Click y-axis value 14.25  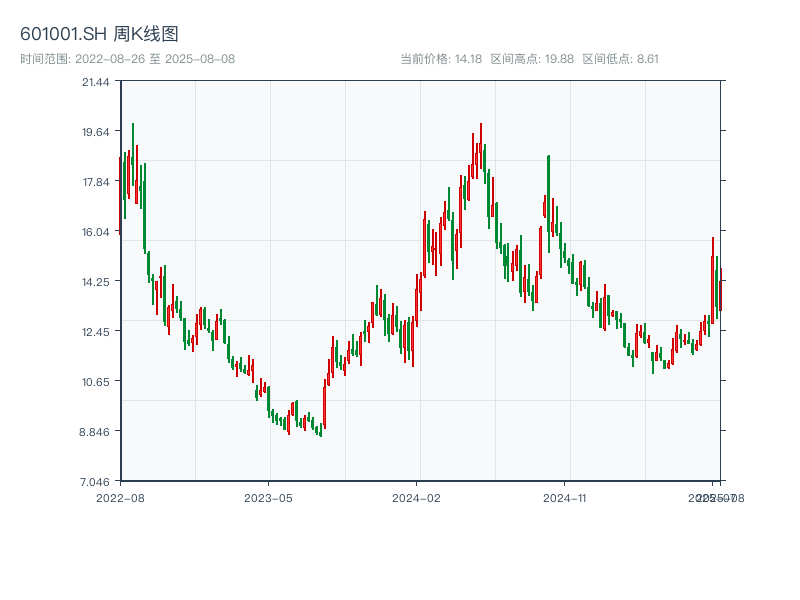[95, 282]
